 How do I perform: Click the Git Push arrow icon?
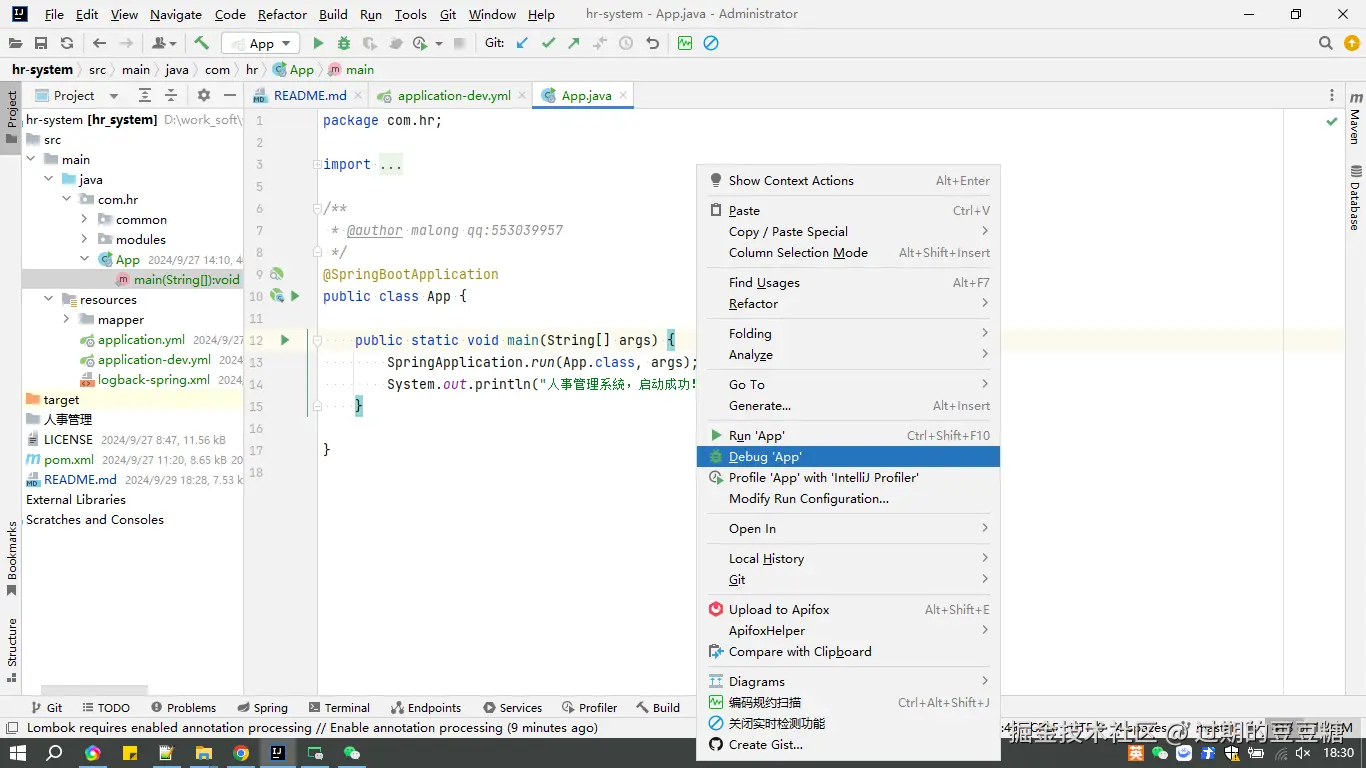tap(573, 43)
